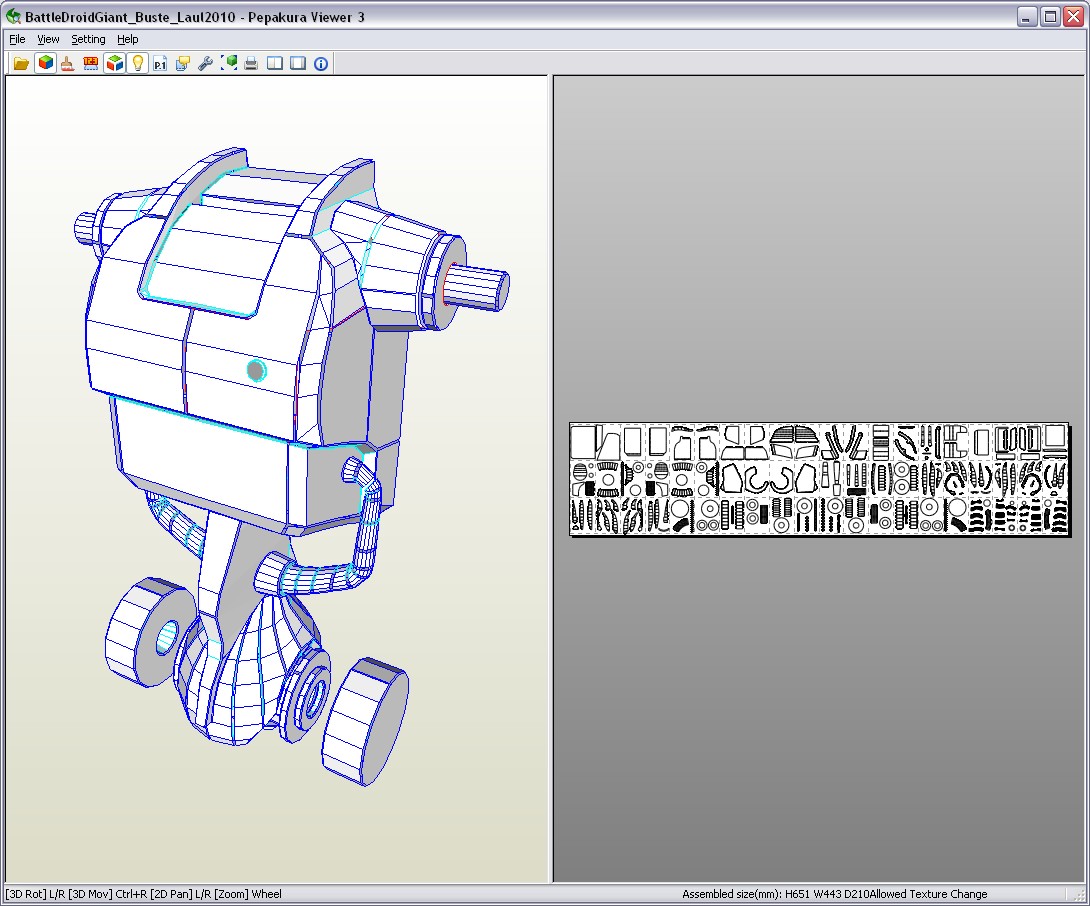Open the View menu
The image size is (1090, 906).
tap(48, 39)
